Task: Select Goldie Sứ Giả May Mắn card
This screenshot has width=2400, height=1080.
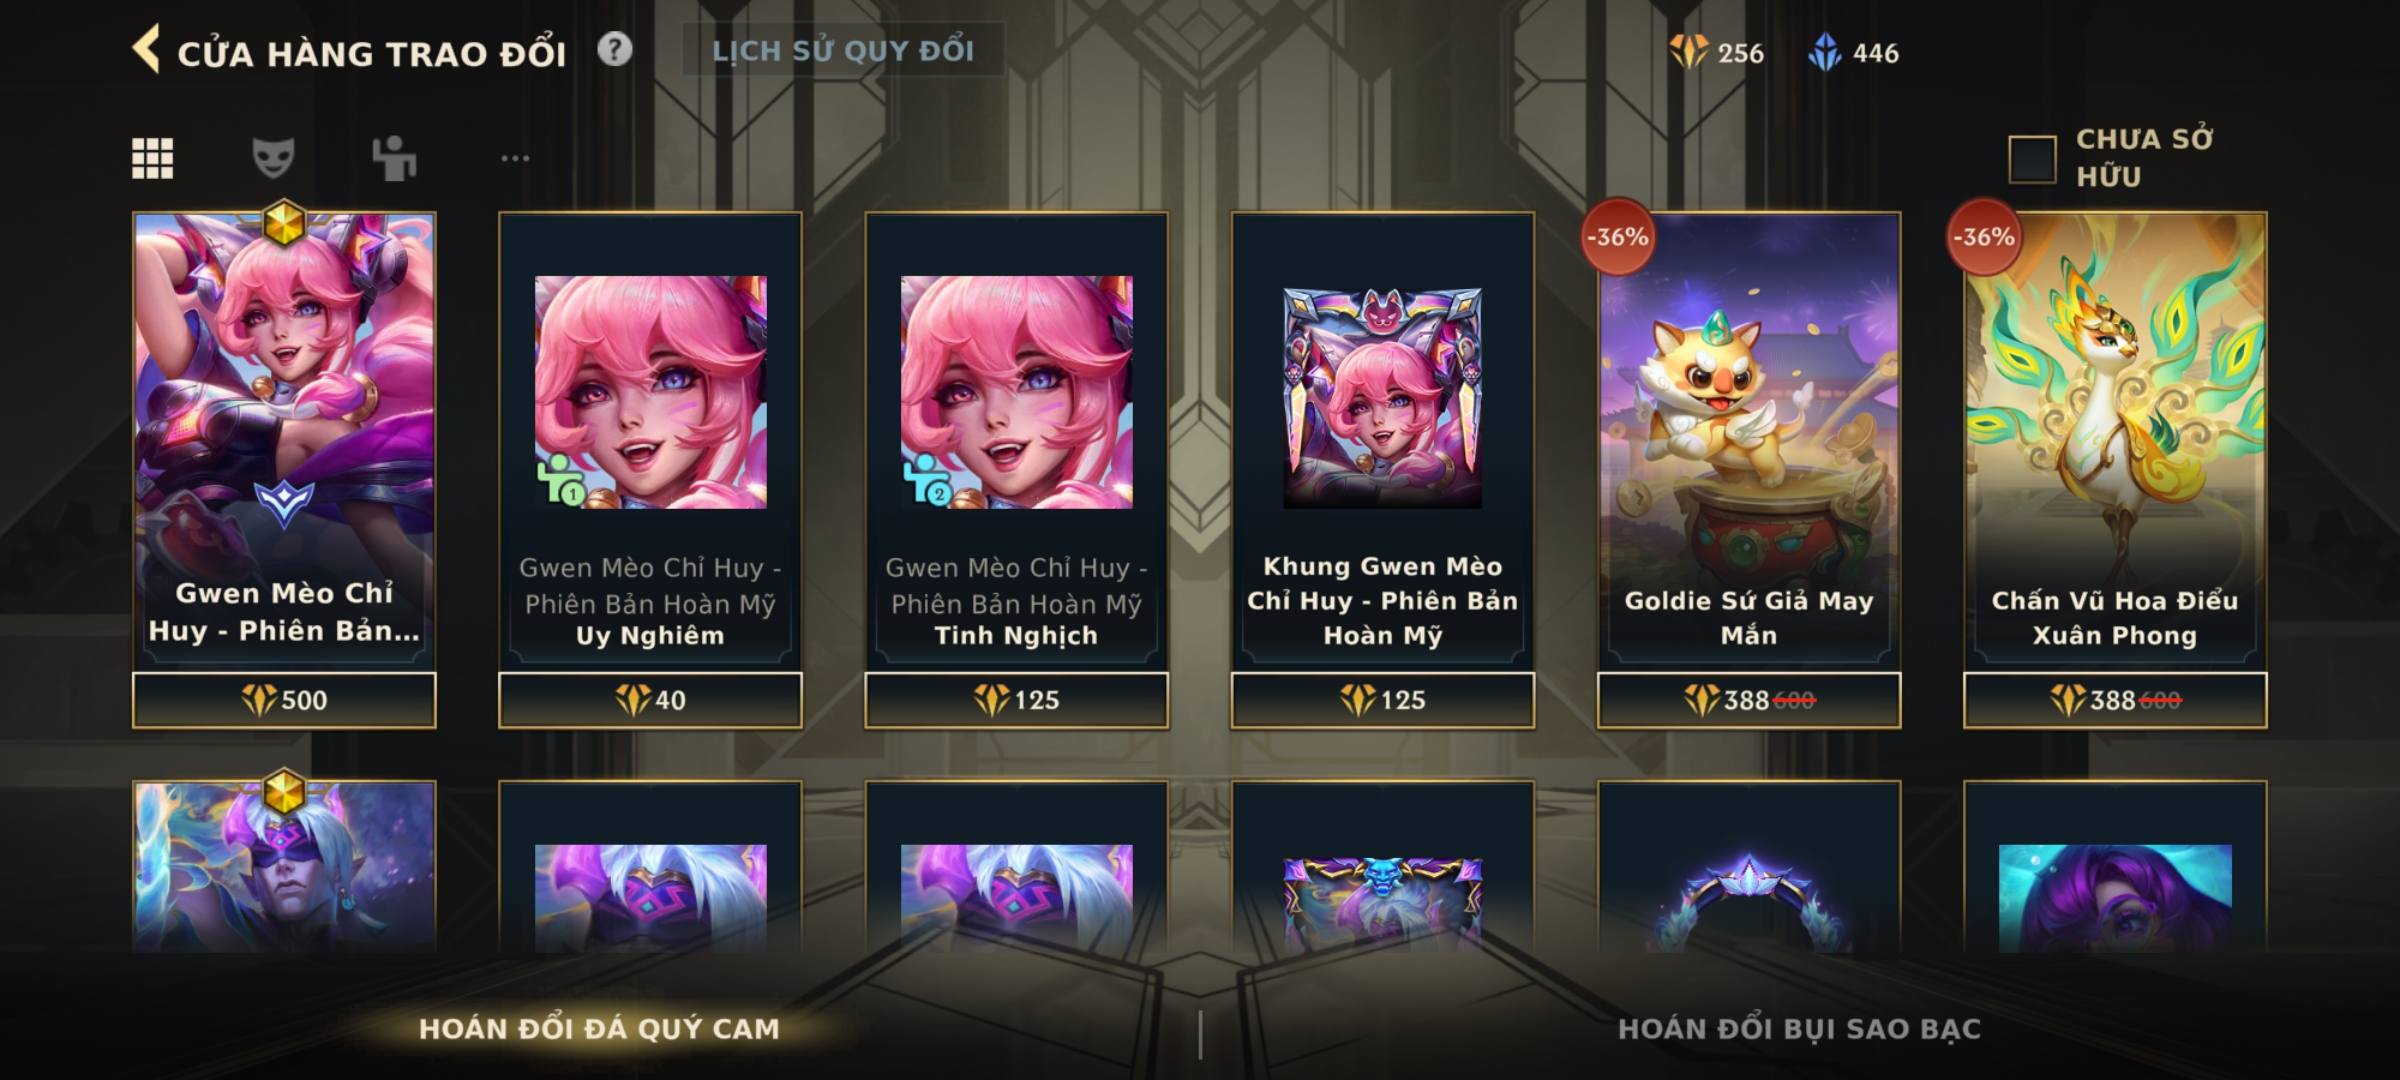Action: pyautogui.click(x=1748, y=441)
